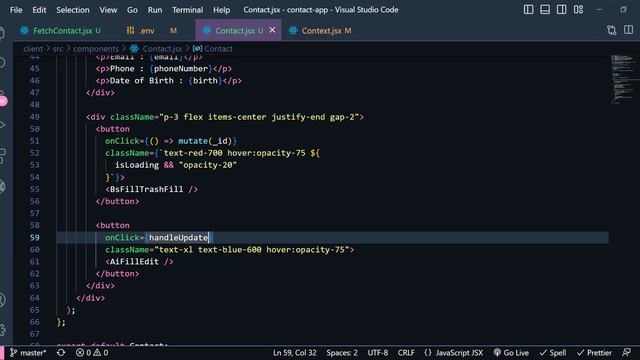Click the isLoading text on line 53
The height and width of the screenshot is (360, 640).
coord(137,165)
